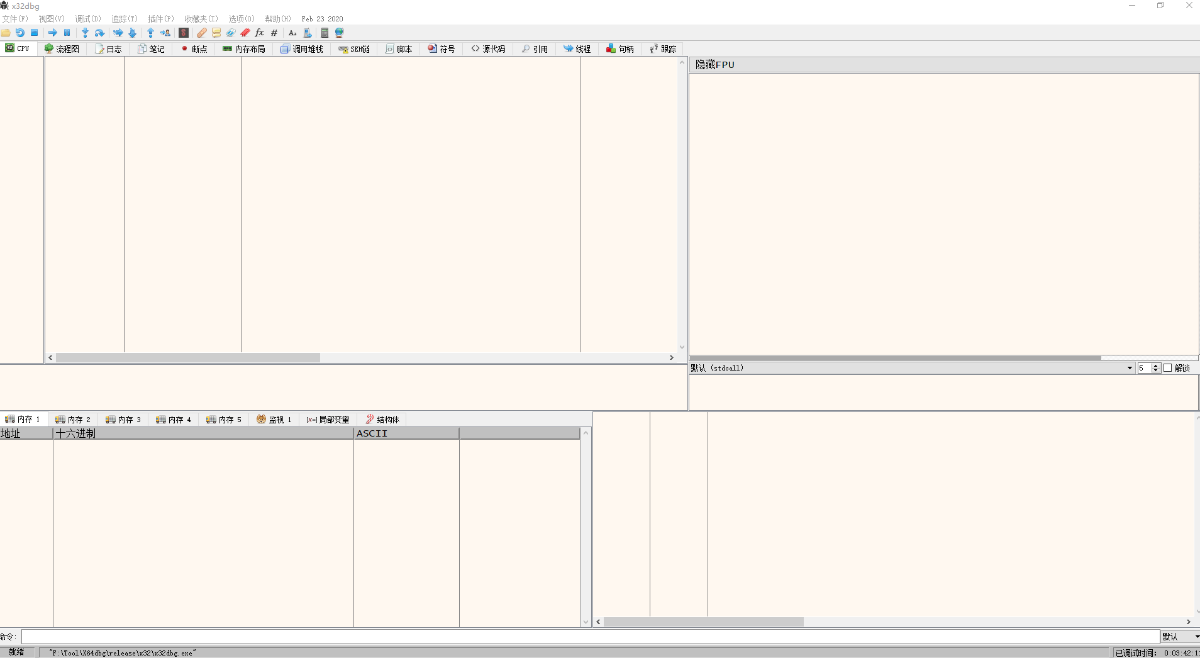Viewport: 1200px width, 658px height.
Task: Open the 默认 (stdcall) calling convention dropdown
Action: pyautogui.click(x=911, y=368)
